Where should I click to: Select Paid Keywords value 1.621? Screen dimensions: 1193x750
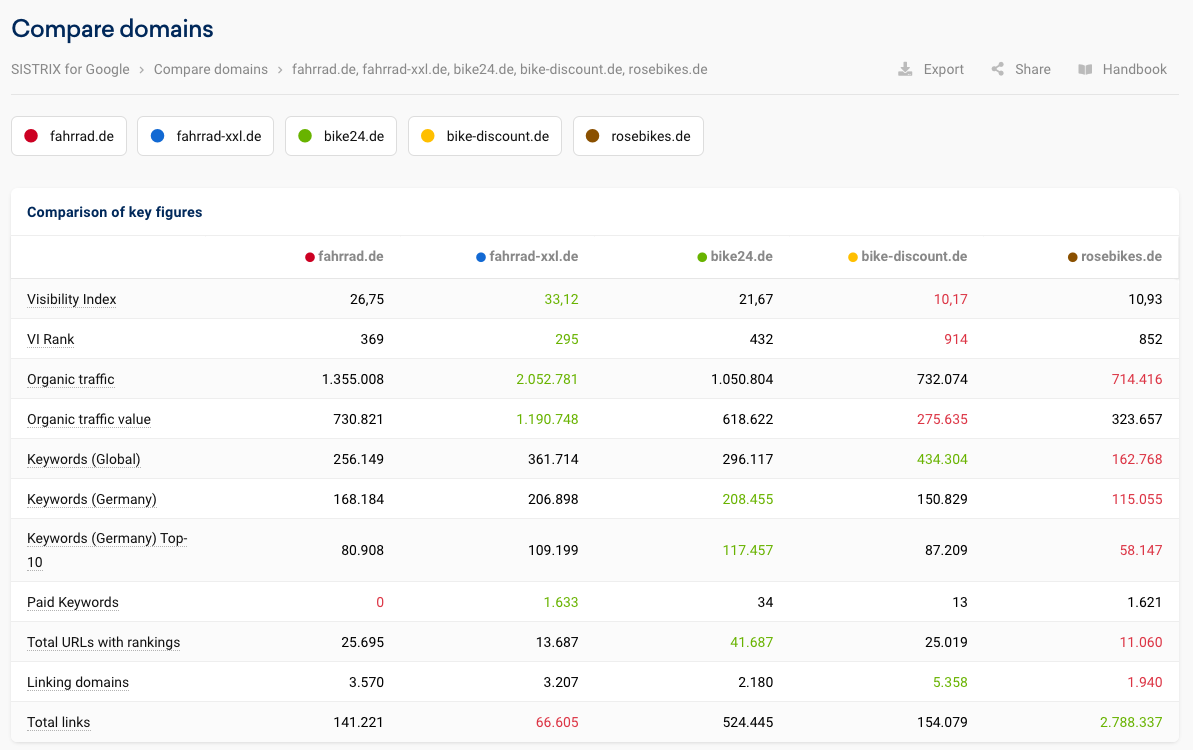1145,602
